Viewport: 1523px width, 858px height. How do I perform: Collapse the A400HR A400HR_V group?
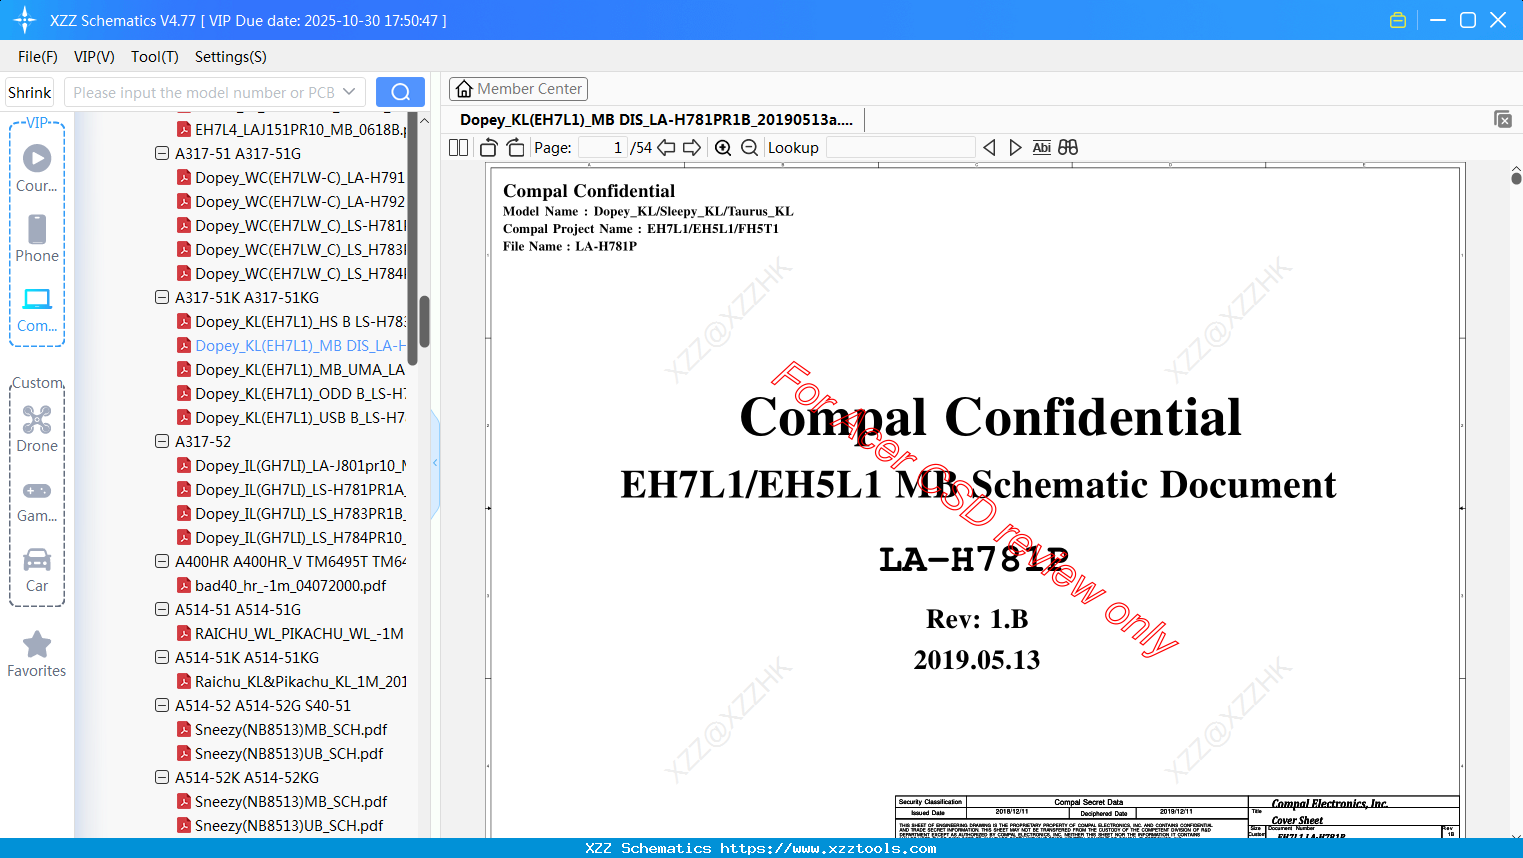click(x=162, y=562)
